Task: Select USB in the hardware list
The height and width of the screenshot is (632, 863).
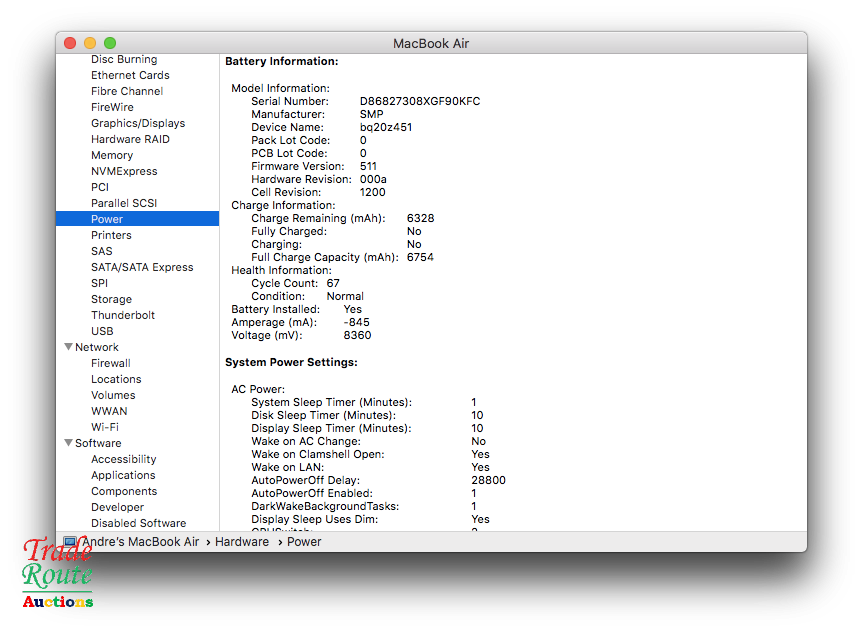Action: [x=102, y=331]
